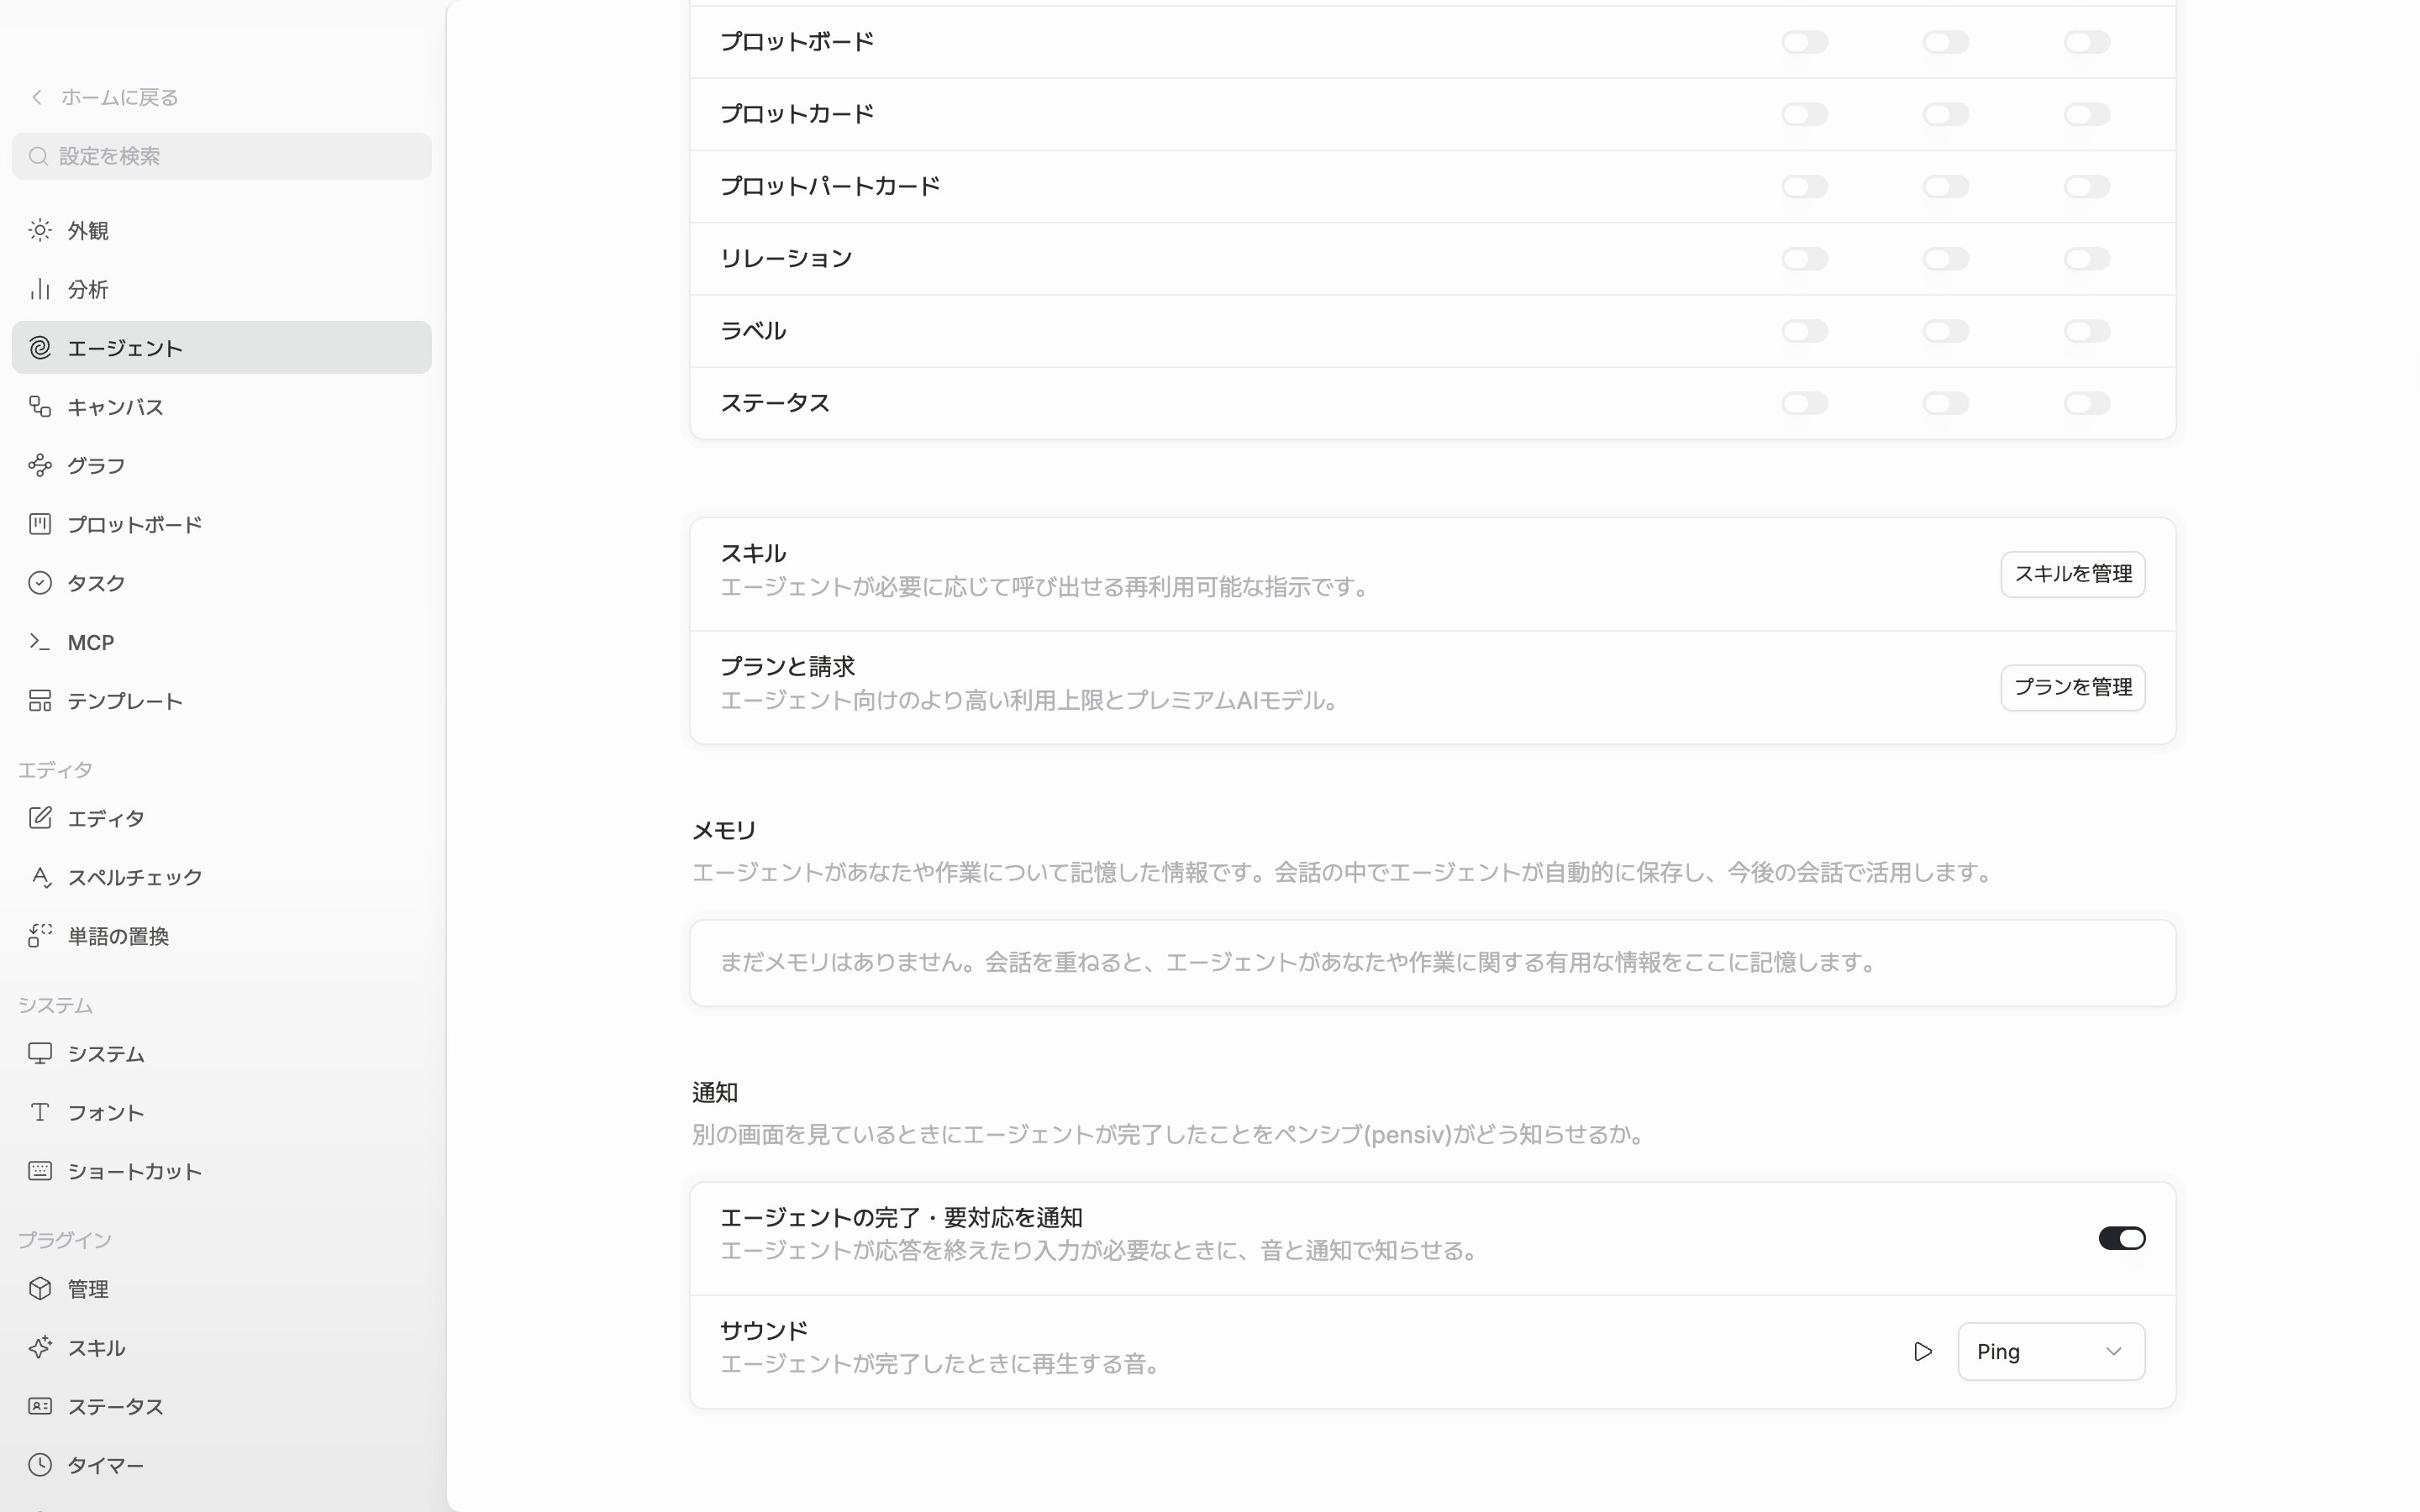Click the pencil-square icon for エディタ
This screenshot has width=2420, height=1512.
click(40, 818)
